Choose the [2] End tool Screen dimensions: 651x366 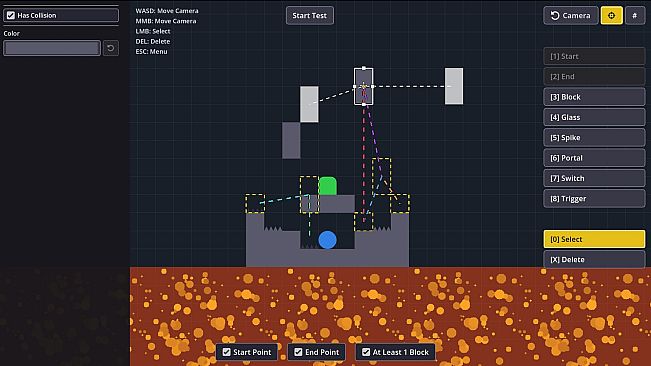point(594,76)
